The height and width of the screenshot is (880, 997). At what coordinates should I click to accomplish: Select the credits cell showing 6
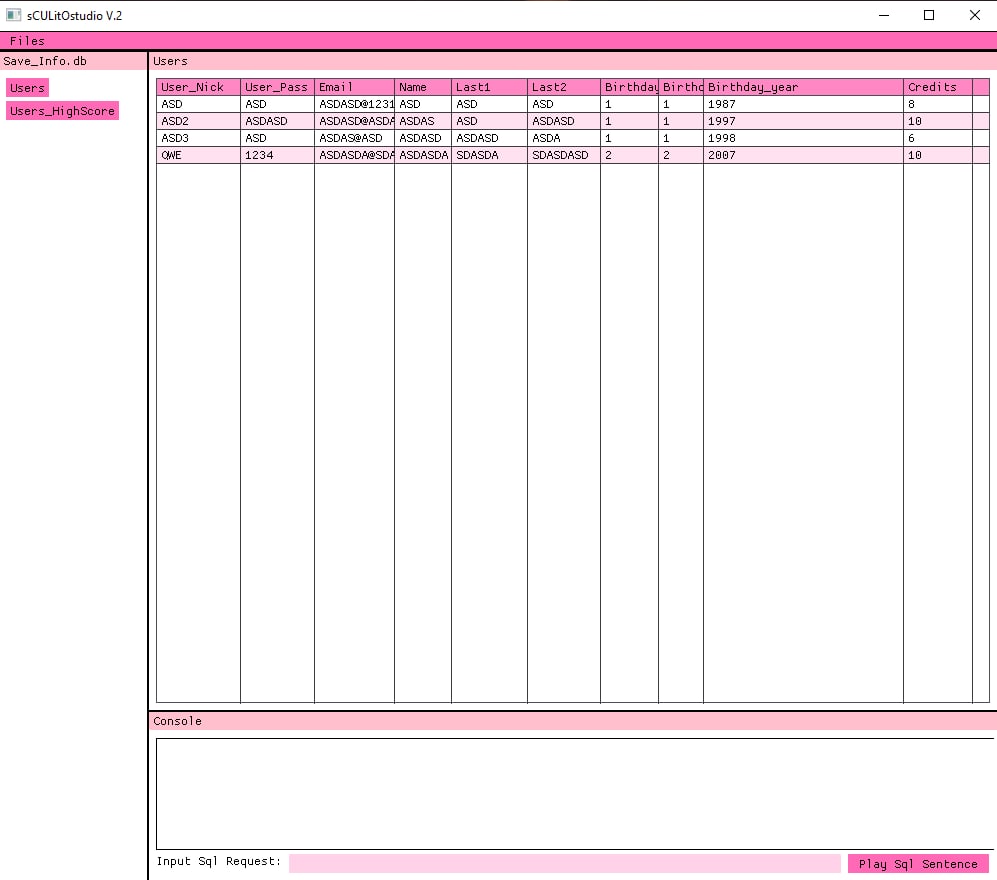pos(938,138)
